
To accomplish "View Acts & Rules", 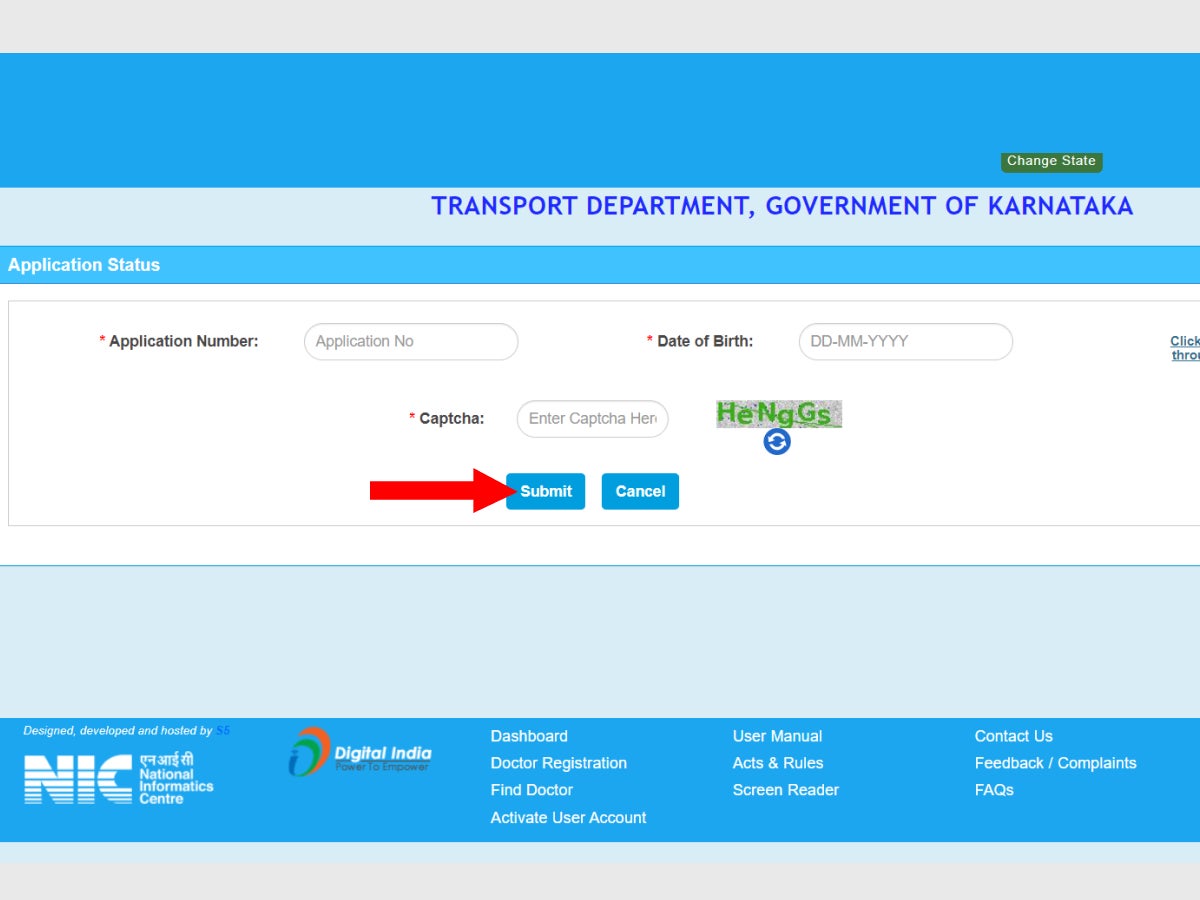I will coord(777,763).
